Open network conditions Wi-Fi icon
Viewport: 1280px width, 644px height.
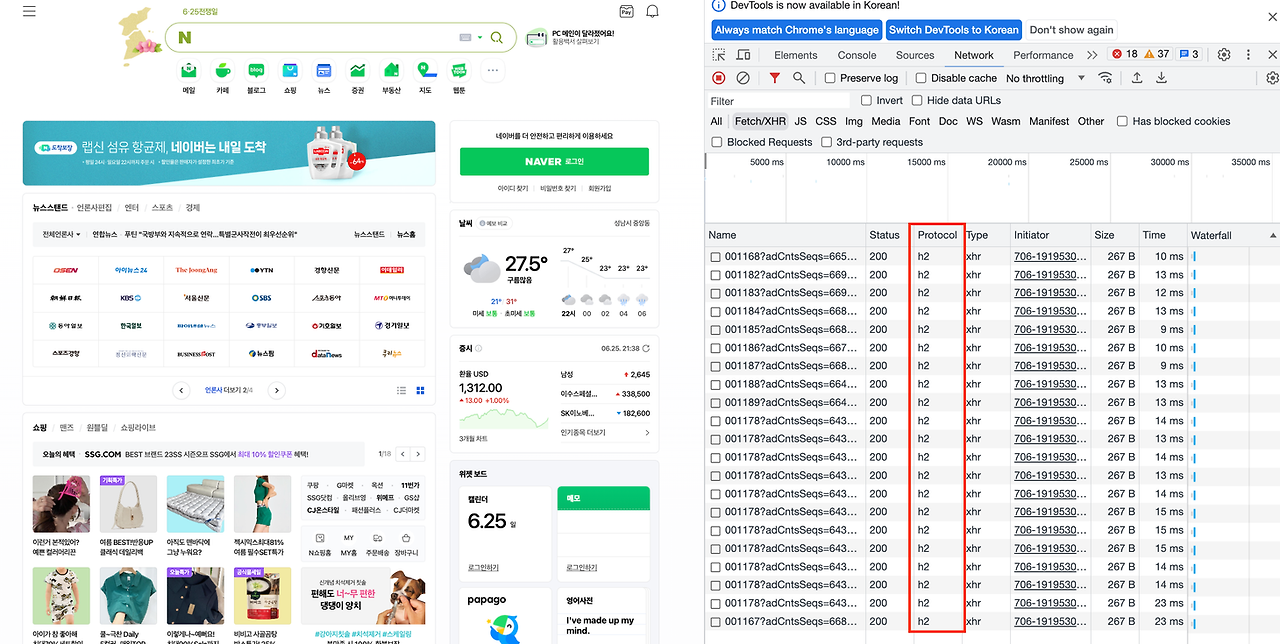pos(1105,78)
